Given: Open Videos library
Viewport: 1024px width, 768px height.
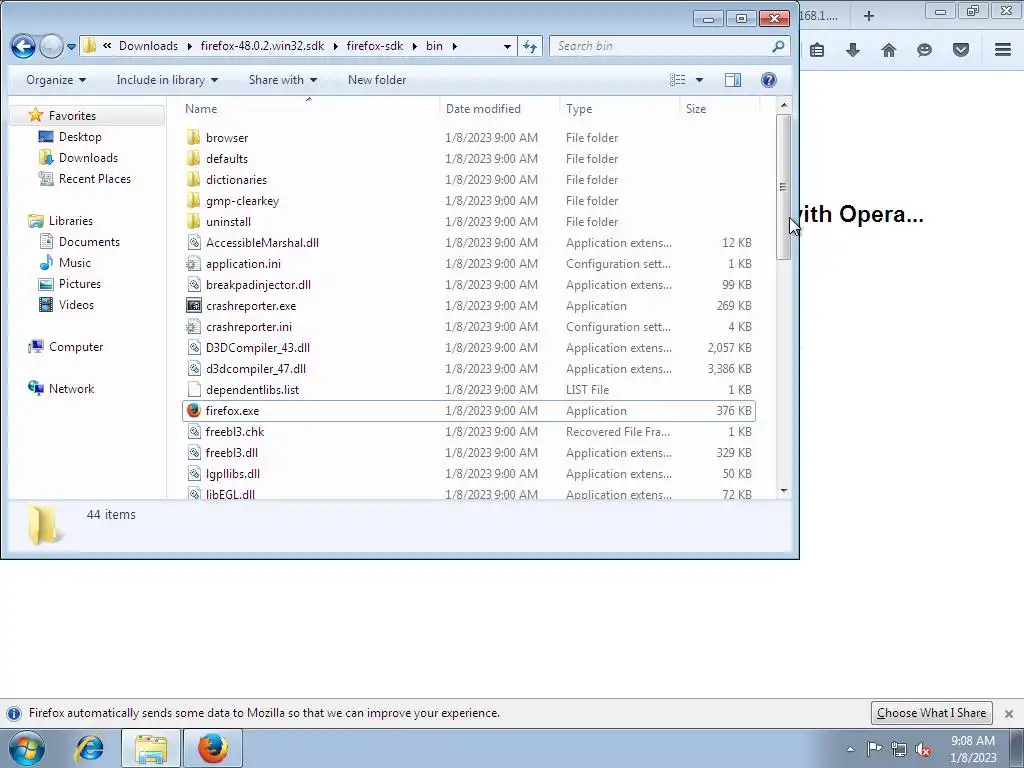Looking at the screenshot, I should (76, 304).
